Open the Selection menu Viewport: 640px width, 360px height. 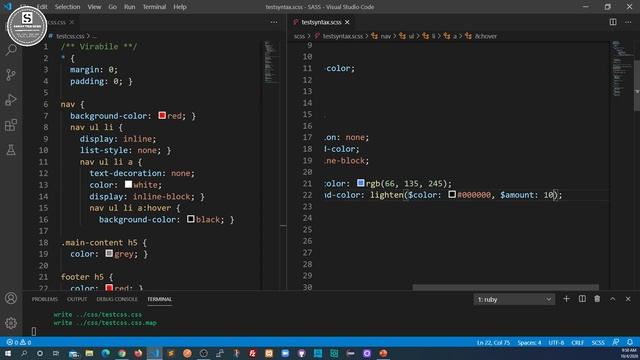pyautogui.click(x=67, y=7)
